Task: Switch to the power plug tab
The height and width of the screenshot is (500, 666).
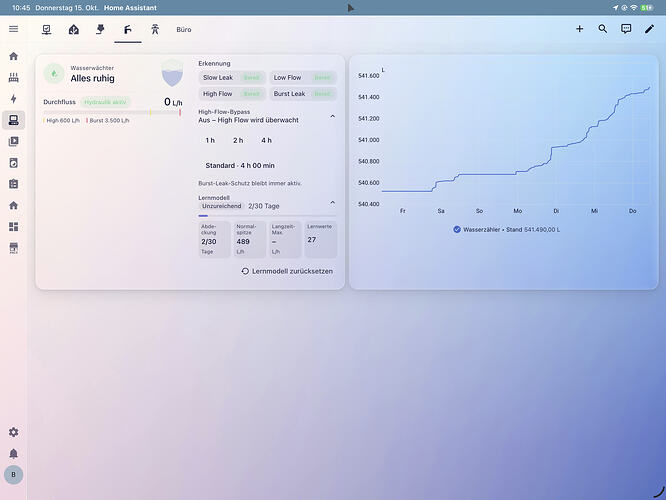Action: click(x=100, y=29)
